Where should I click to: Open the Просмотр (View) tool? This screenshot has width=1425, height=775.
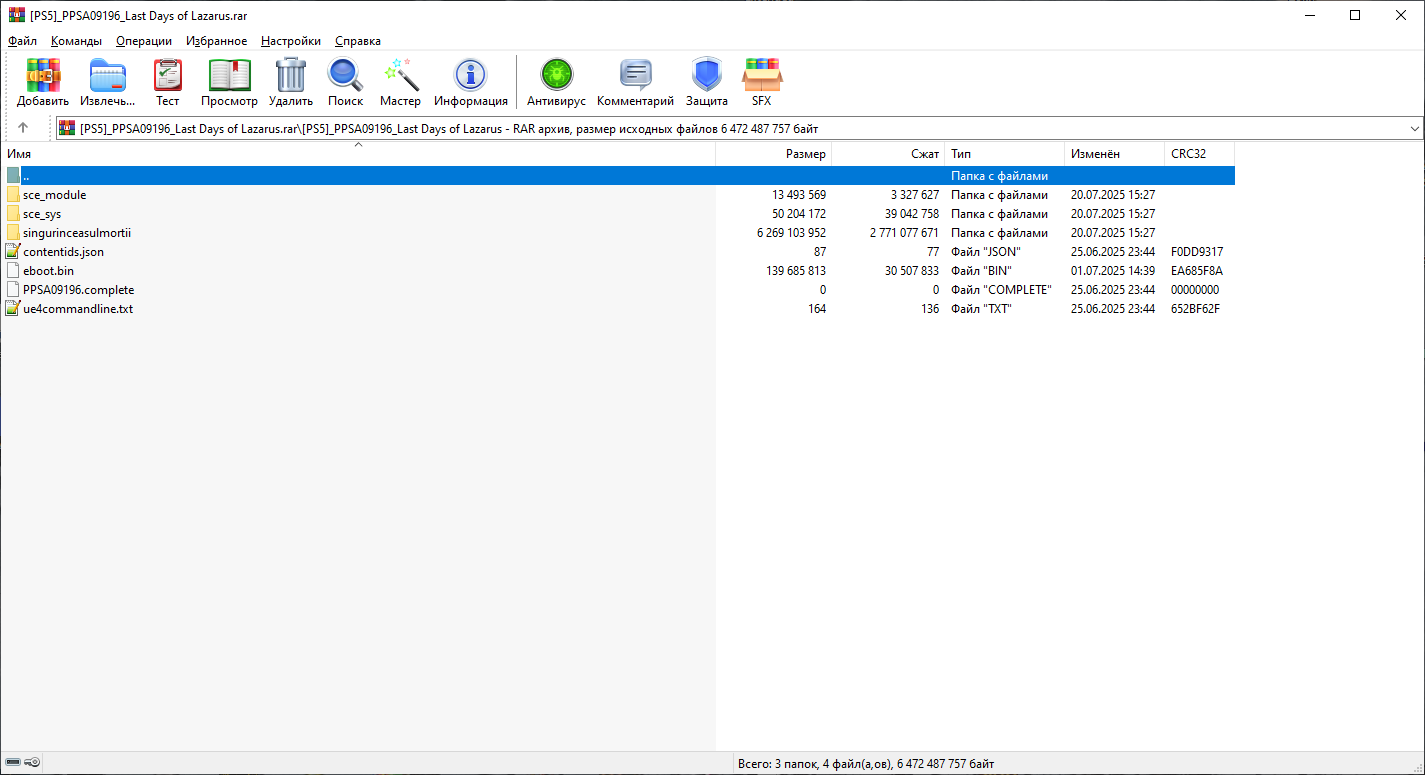pos(229,75)
